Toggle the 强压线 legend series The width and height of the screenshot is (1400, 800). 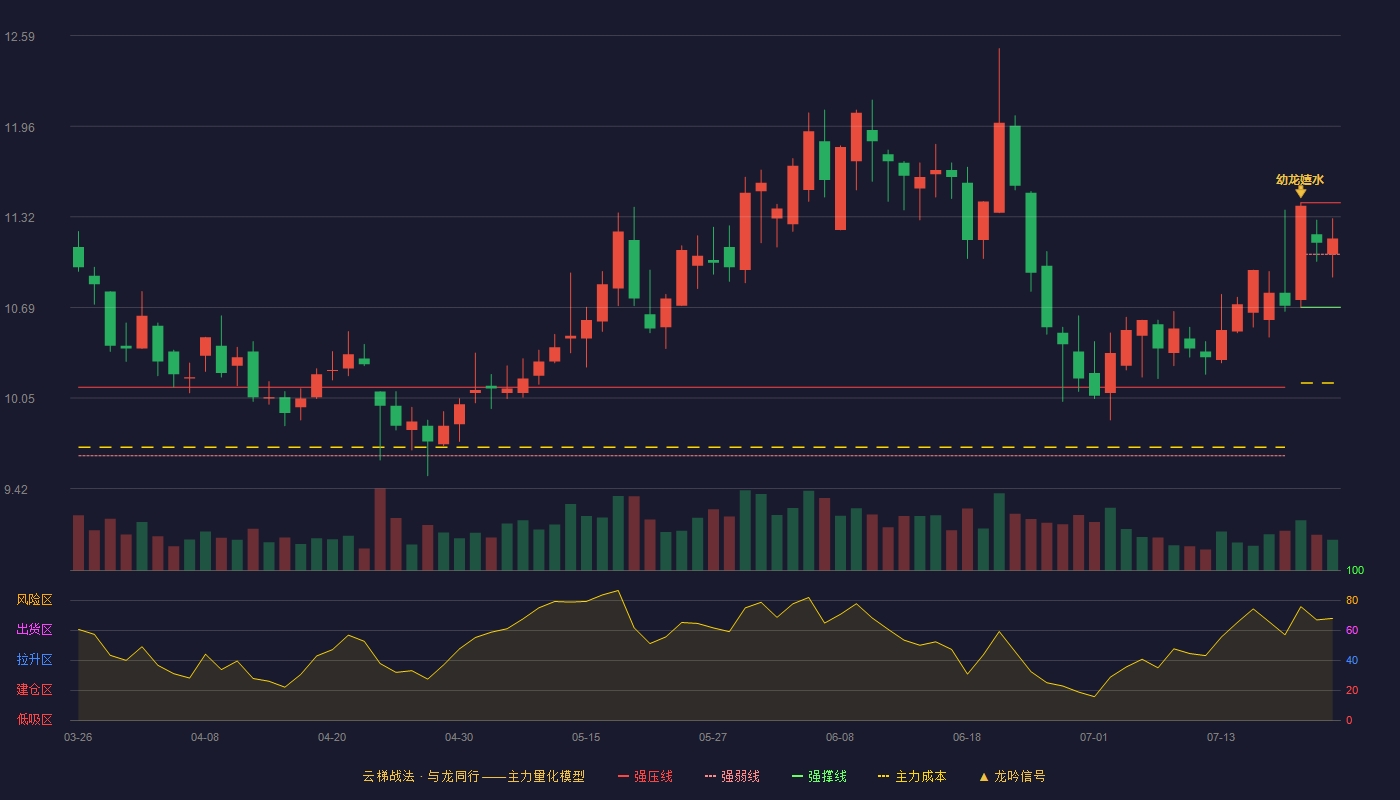(645, 776)
